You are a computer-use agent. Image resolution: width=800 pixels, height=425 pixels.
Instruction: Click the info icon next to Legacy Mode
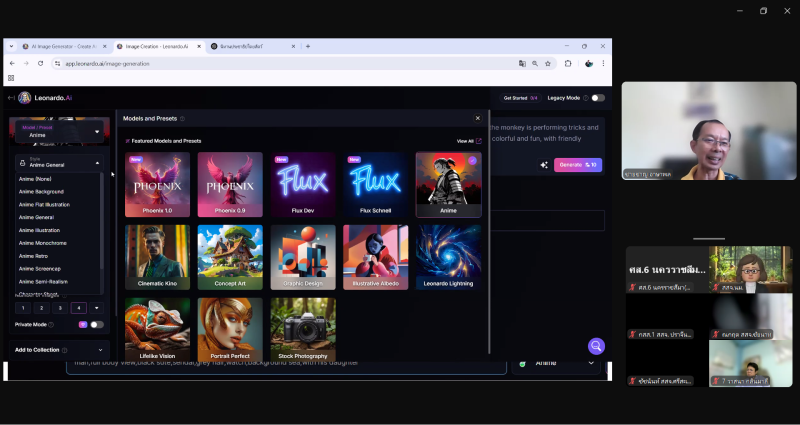click(586, 98)
